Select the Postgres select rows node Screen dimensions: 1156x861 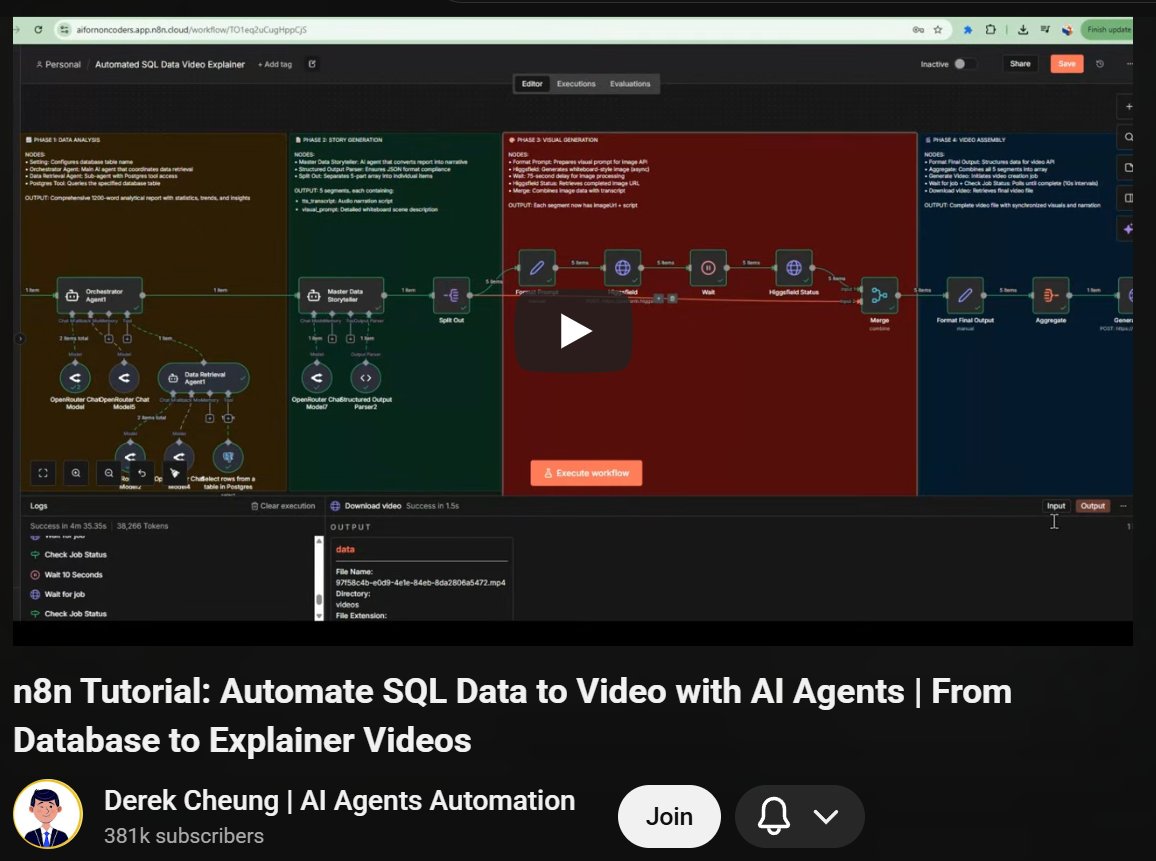coord(228,458)
